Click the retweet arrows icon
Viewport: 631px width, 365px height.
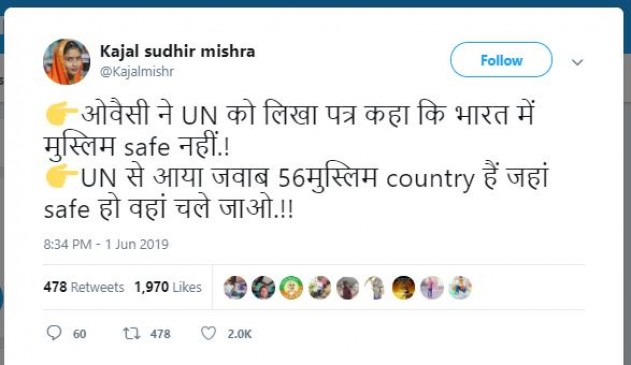pos(131,333)
